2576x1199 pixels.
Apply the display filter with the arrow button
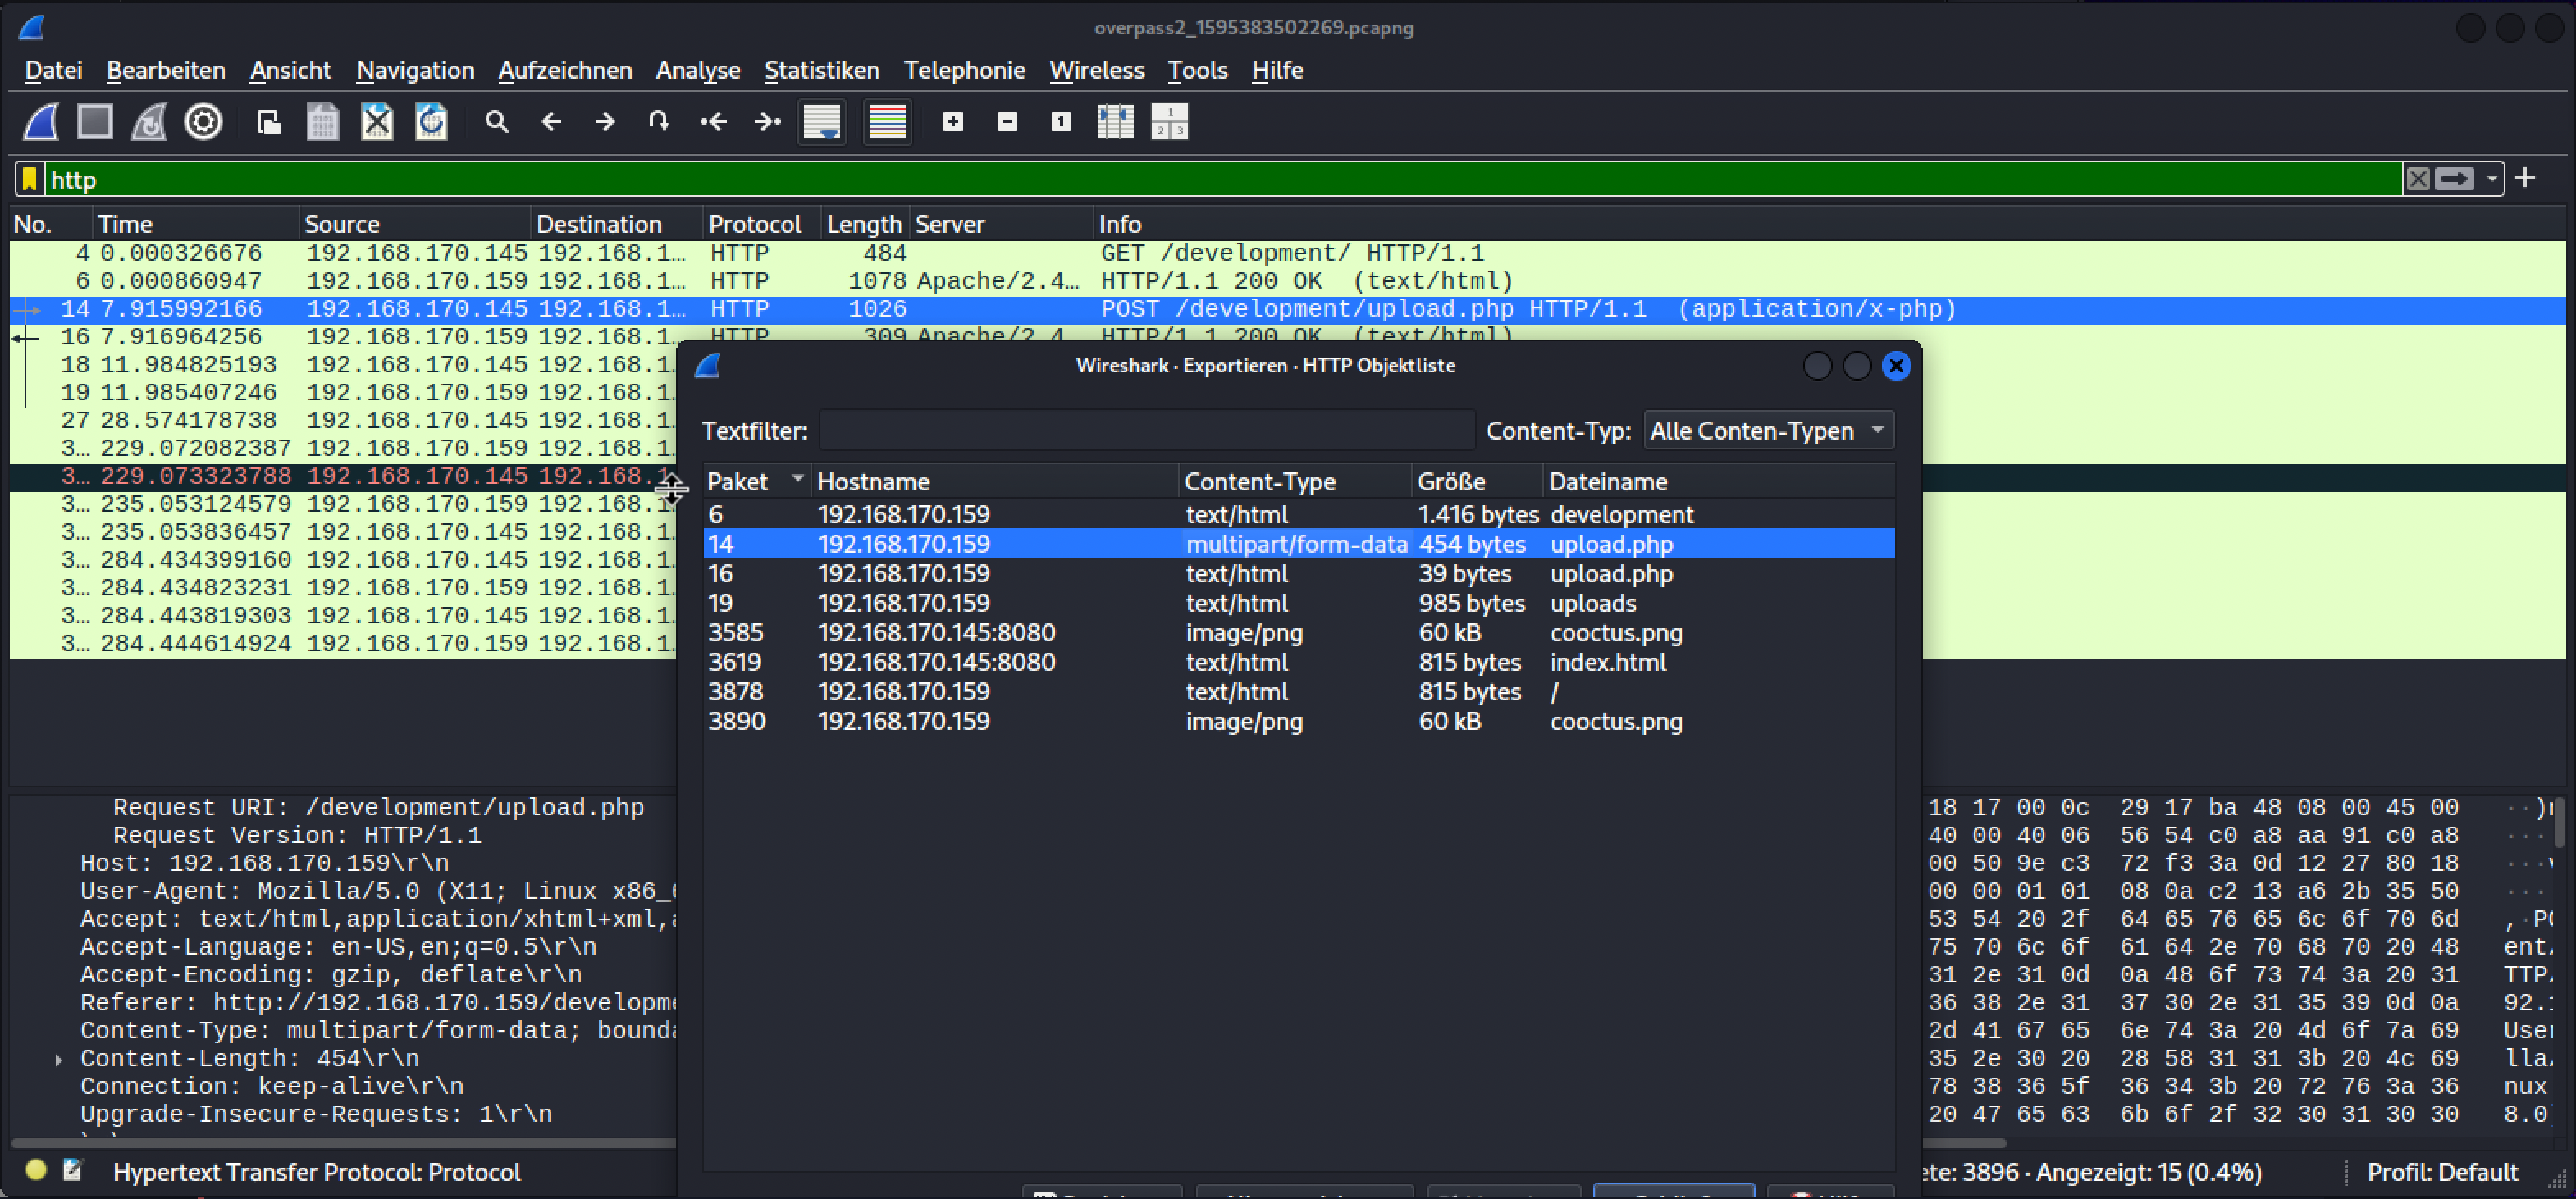(x=2454, y=179)
